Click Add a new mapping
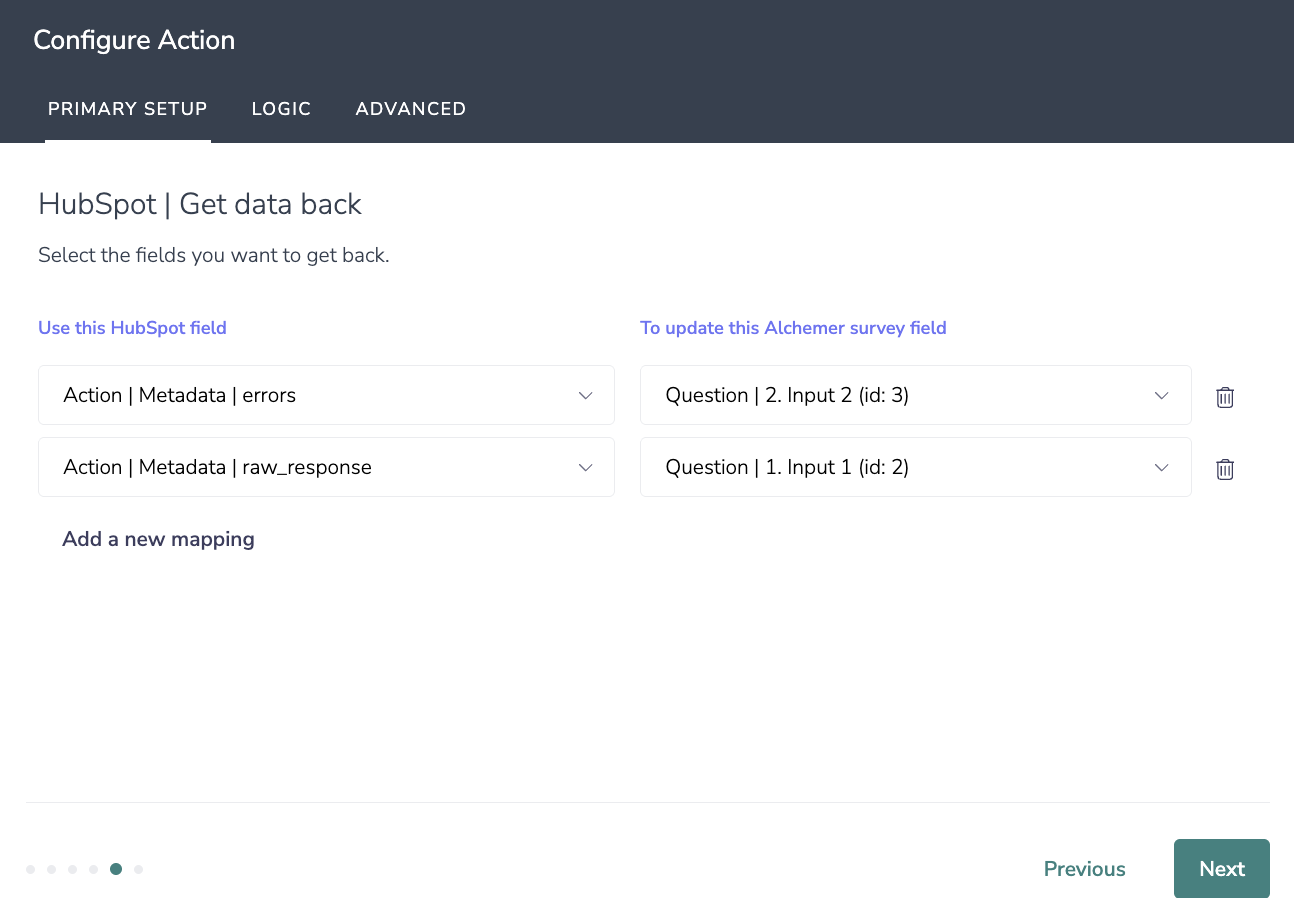The image size is (1294, 920). coord(158,539)
